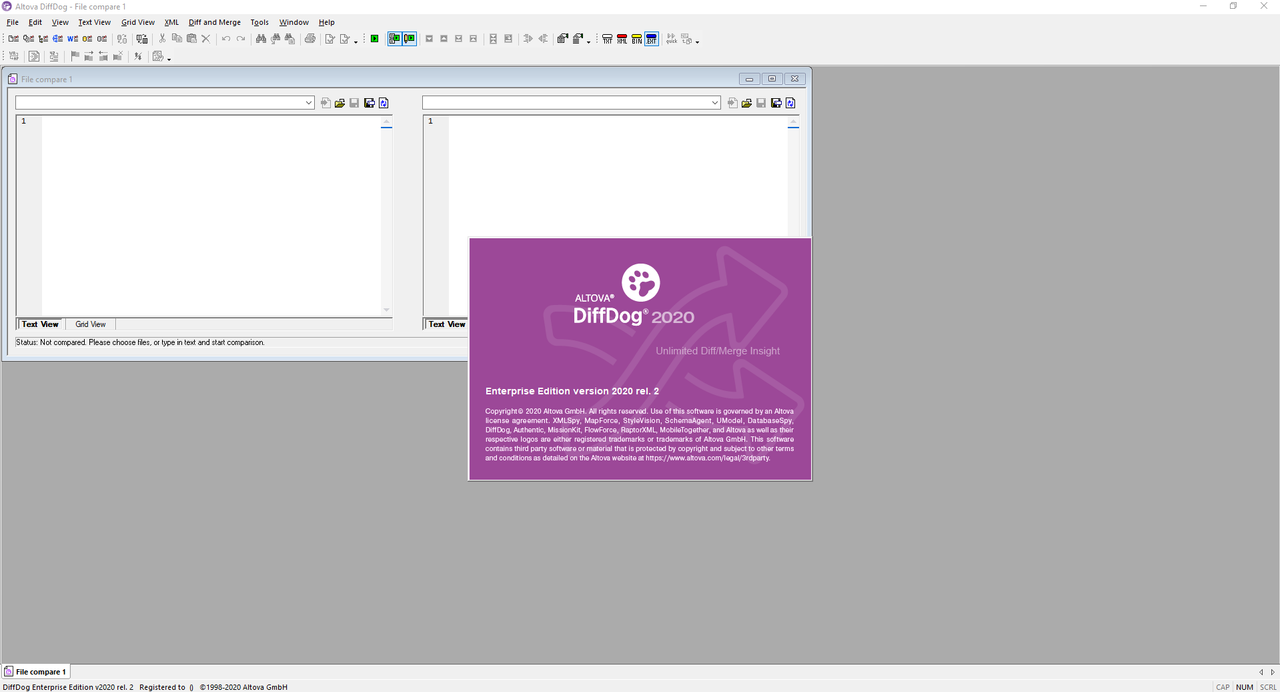Viewport: 1280px width, 692px height.
Task: Expand left pane file path dropdown
Action: pyautogui.click(x=309, y=103)
